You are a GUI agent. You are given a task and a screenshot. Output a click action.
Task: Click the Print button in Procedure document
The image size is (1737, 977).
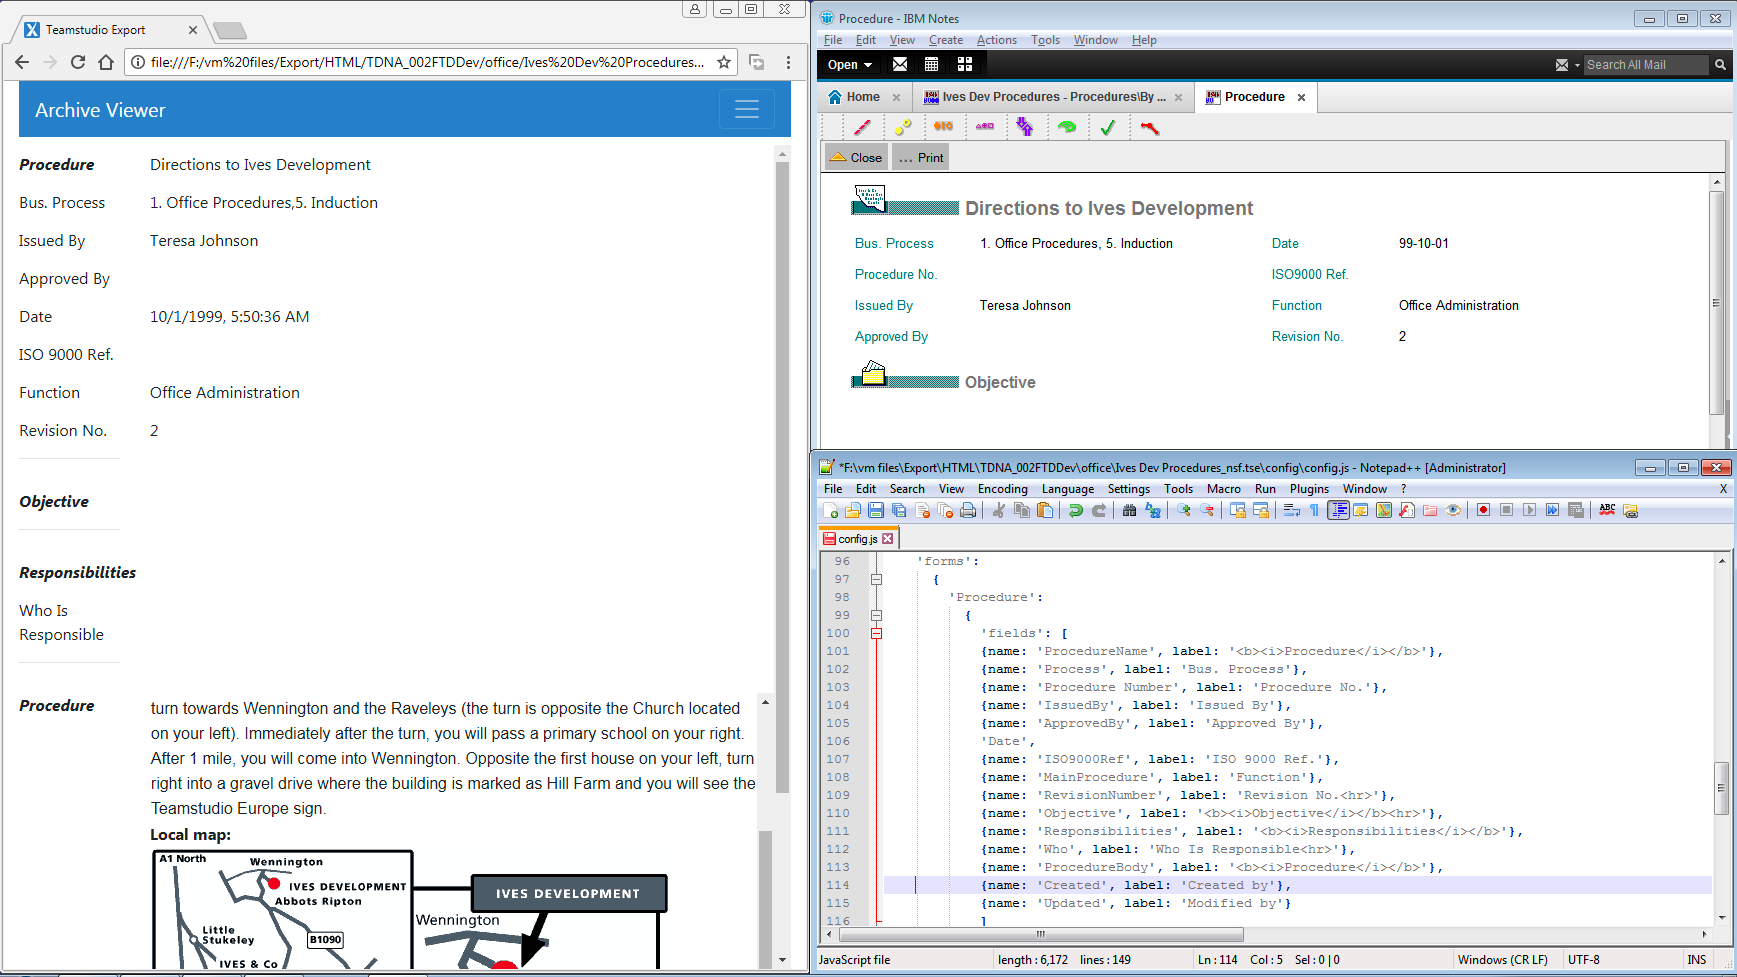click(x=921, y=158)
